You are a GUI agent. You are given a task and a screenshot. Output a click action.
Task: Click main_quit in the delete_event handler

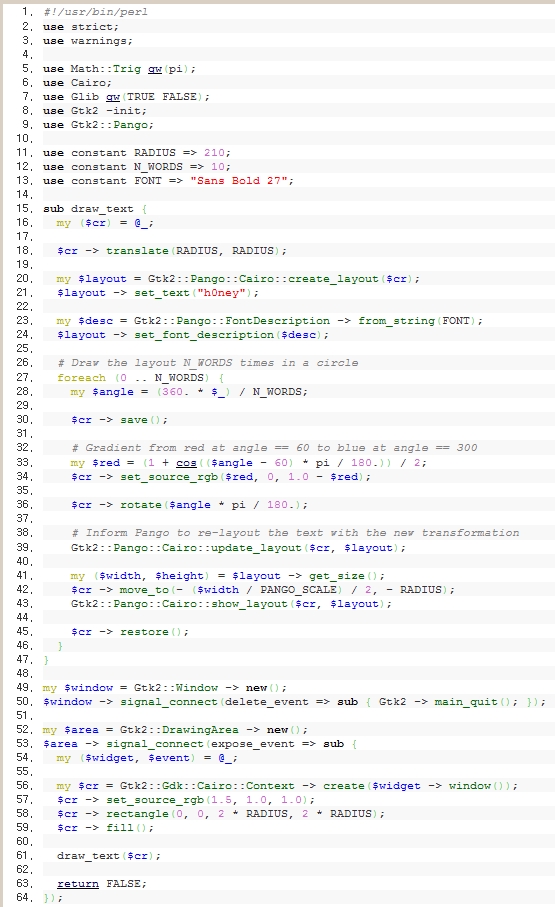tap(466, 702)
